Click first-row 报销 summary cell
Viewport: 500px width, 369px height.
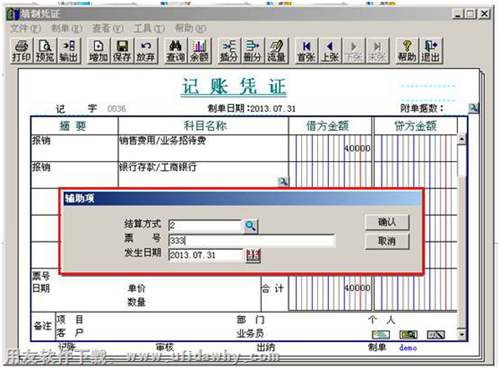click(x=74, y=148)
